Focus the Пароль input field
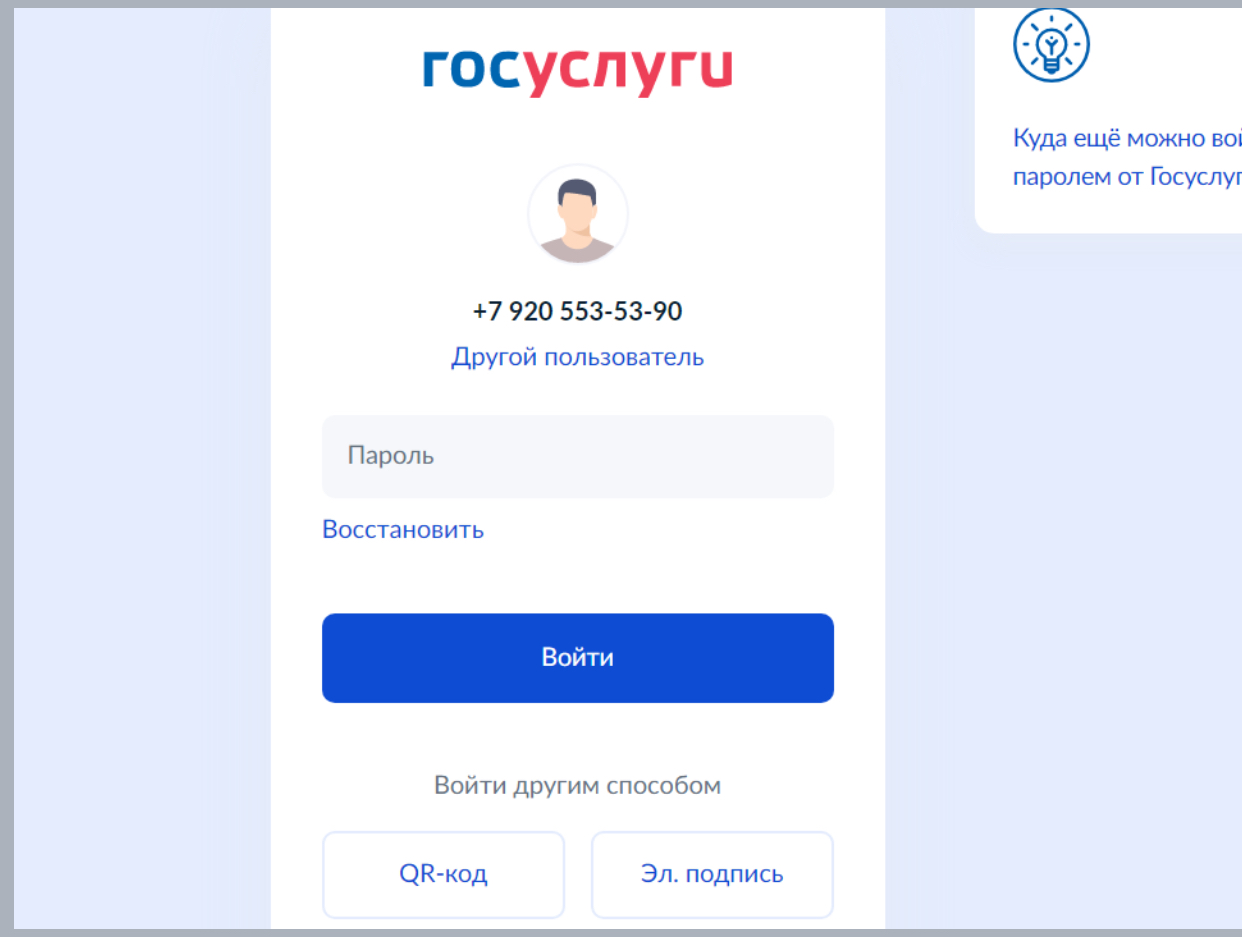 [x=578, y=456]
